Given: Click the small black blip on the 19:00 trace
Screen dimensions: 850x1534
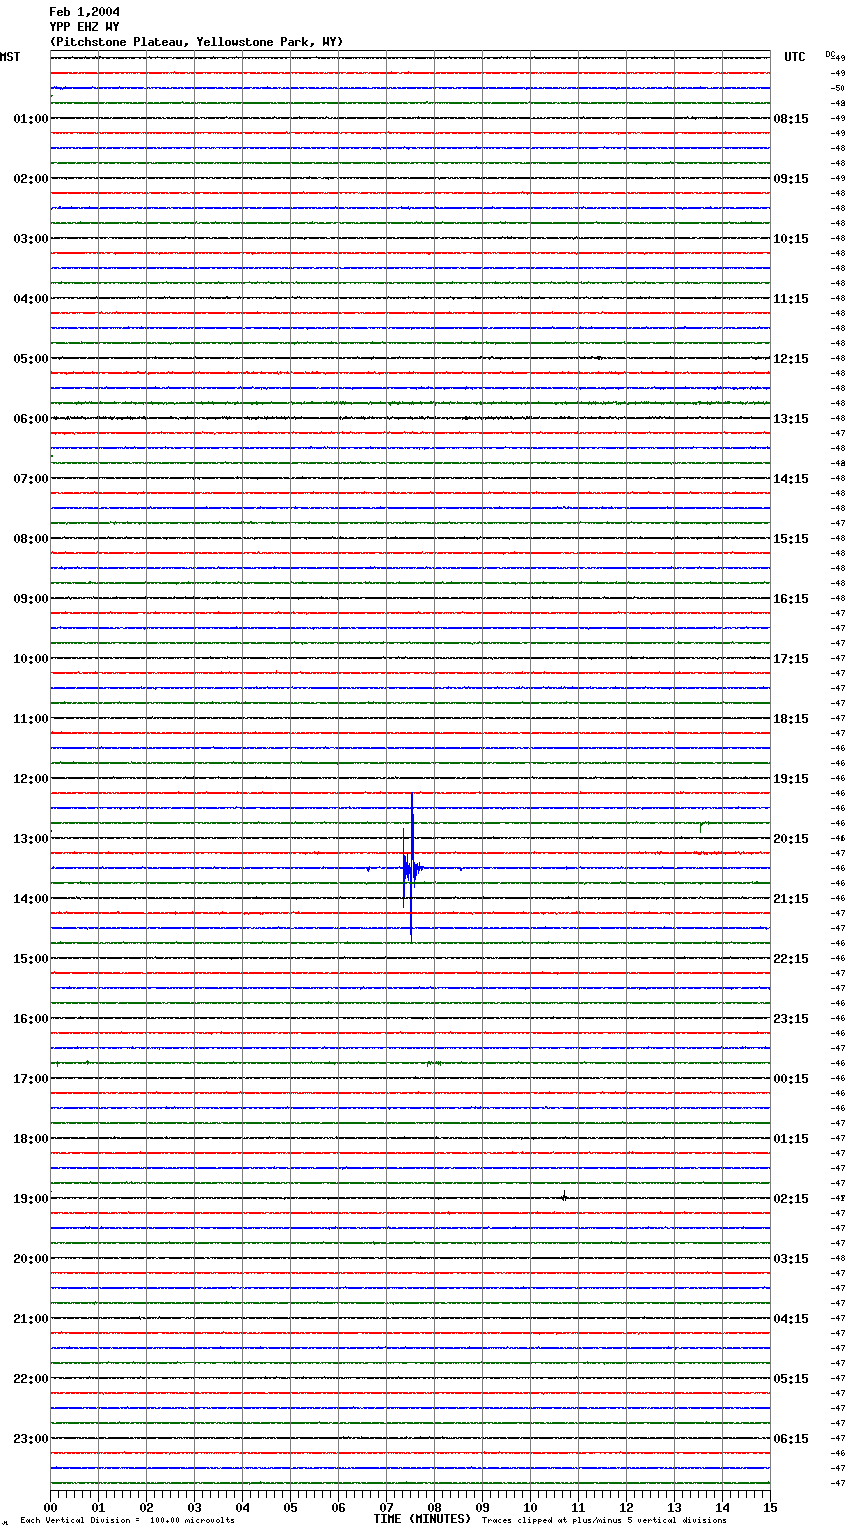Looking at the screenshot, I should pyautogui.click(x=565, y=1196).
